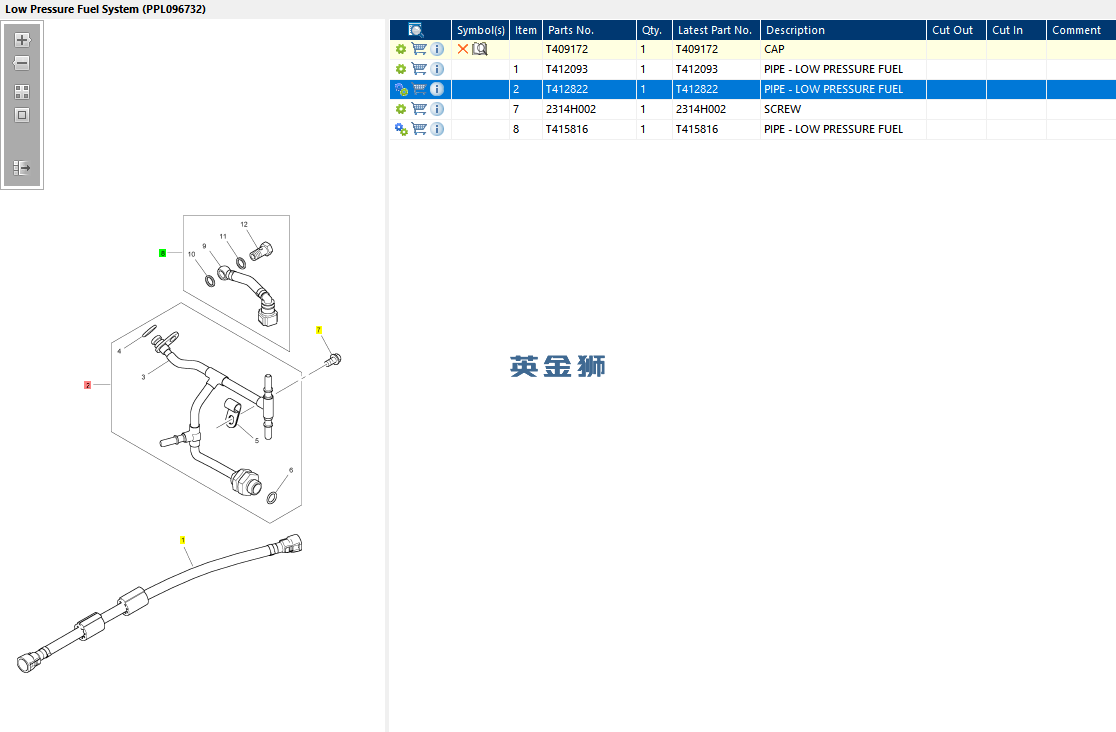Click green gear icon for T409172 CAP
1116x732 pixels.
[x=401, y=49]
